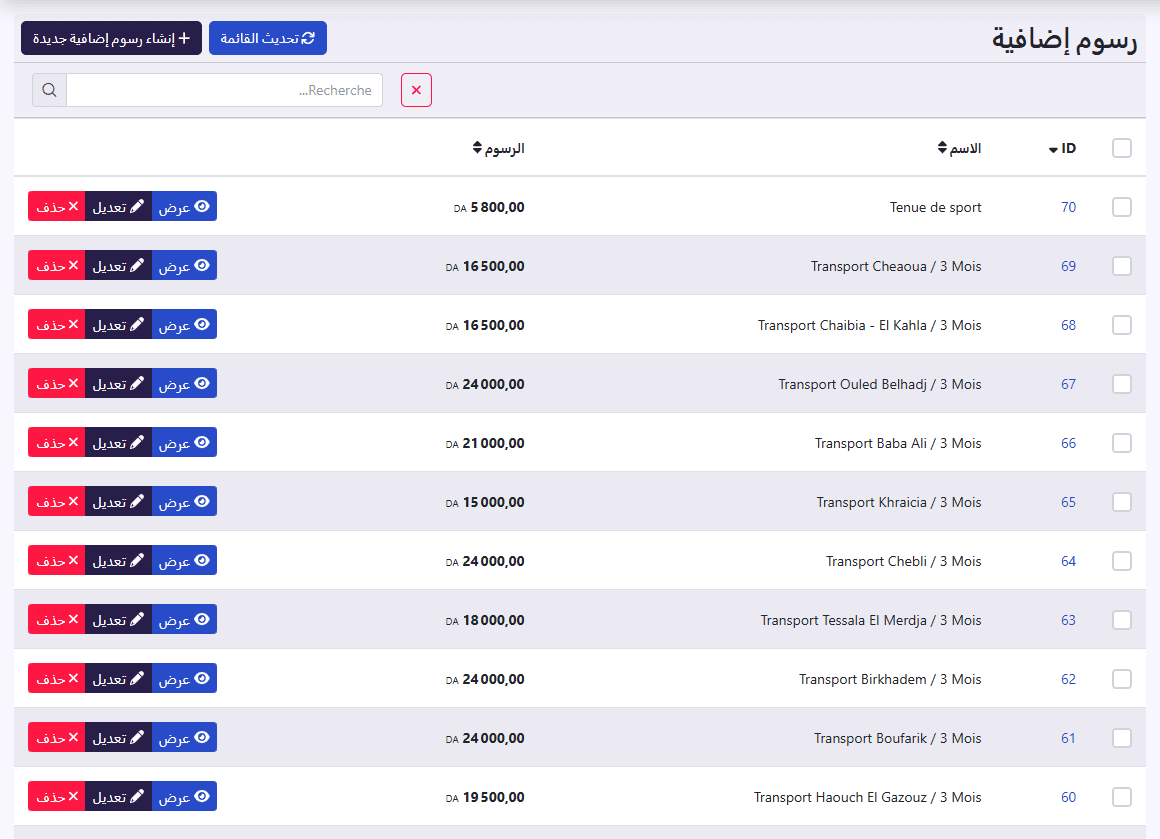Toggle the select-all header checkbox
Screen dimensions: 1160x839
tap(1122, 148)
